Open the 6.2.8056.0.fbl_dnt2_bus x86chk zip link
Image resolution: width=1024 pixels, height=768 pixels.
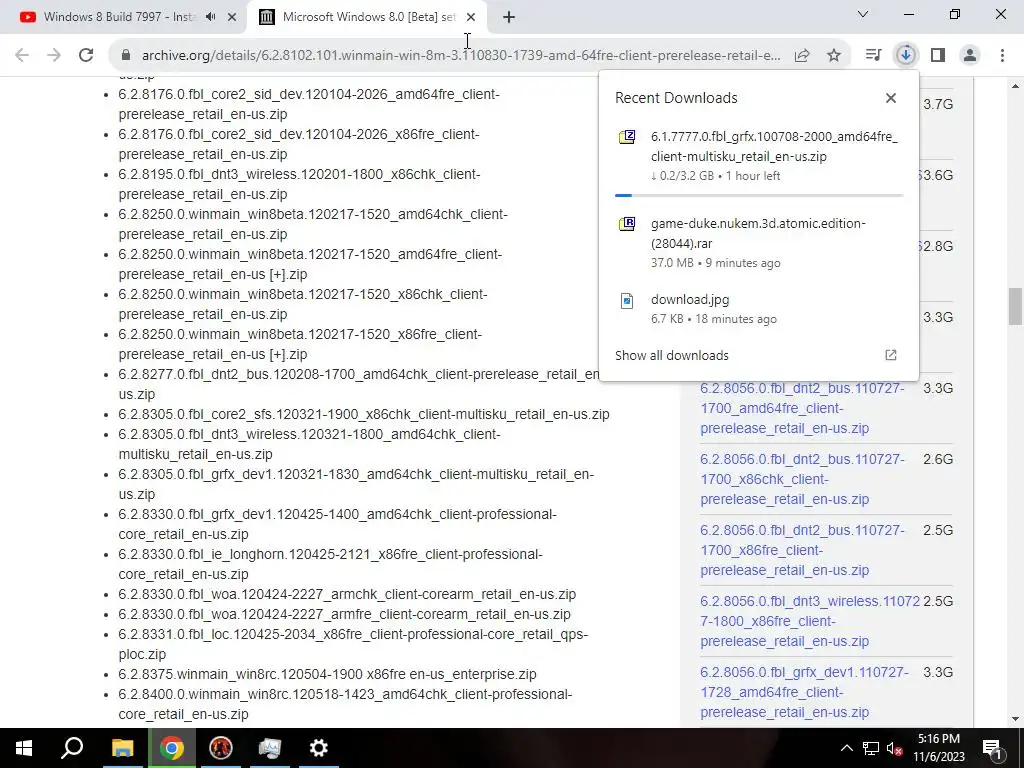[x=803, y=479]
